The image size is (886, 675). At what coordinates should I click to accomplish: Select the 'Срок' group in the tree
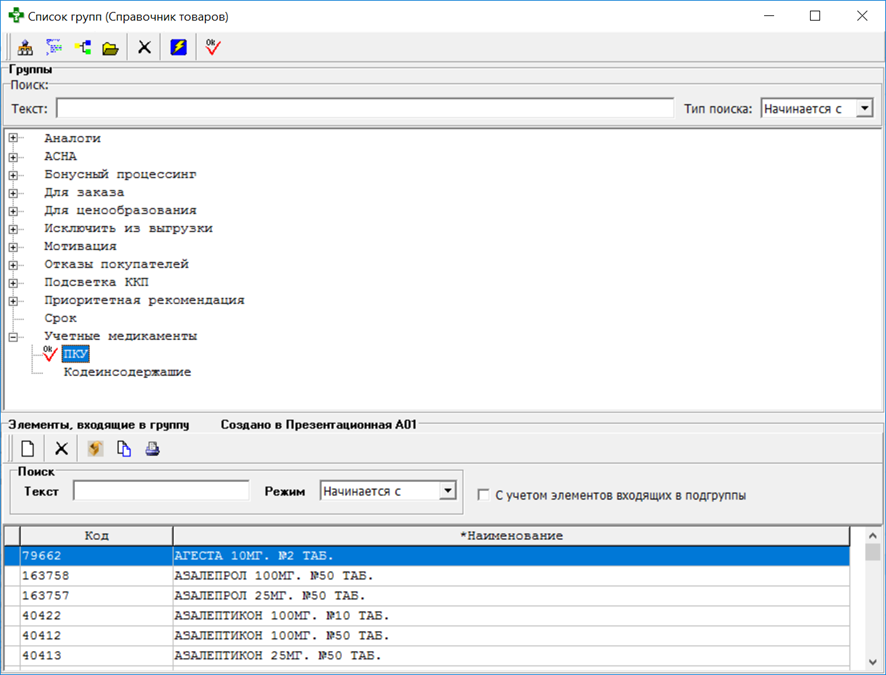coord(60,318)
